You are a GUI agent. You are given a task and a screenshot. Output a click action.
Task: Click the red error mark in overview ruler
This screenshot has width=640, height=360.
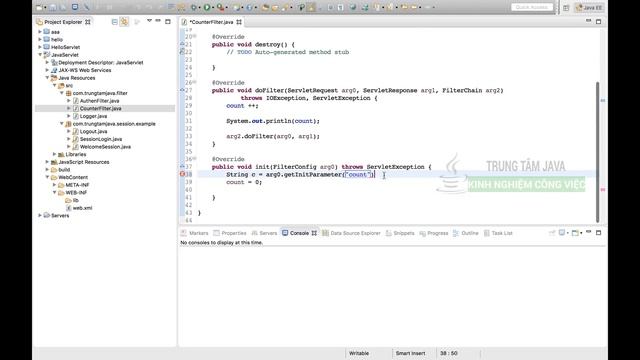pyautogui.click(x=603, y=189)
